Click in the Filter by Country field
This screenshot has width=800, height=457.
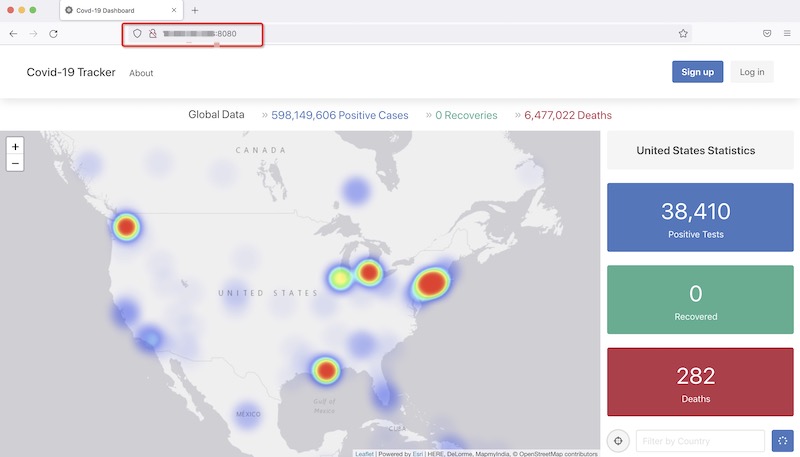click(700, 441)
